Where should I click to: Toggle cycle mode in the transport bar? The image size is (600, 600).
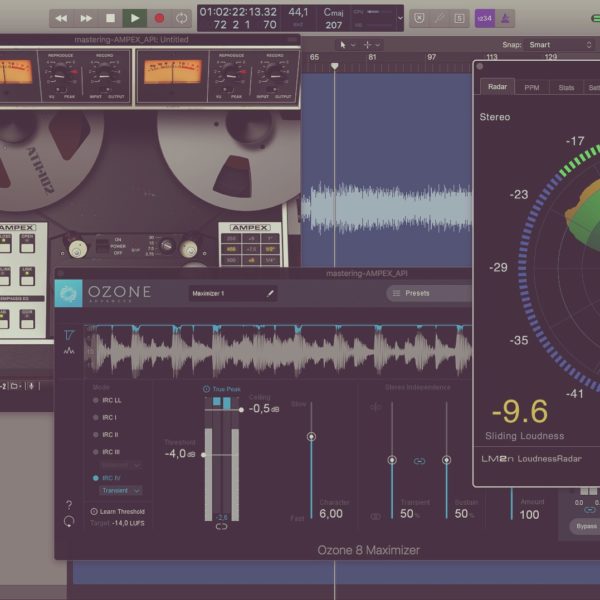coord(182,18)
